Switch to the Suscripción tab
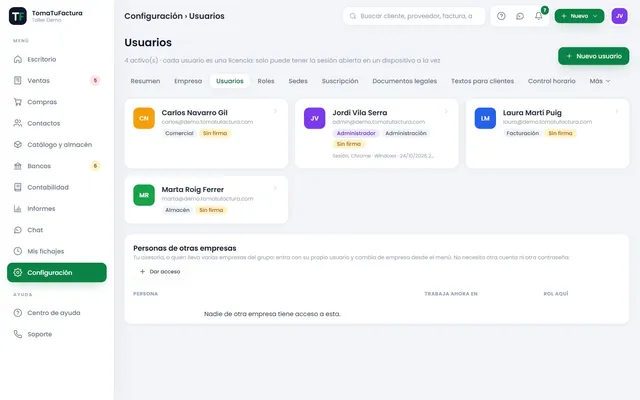Image resolution: width=640 pixels, height=400 pixels. (x=340, y=81)
